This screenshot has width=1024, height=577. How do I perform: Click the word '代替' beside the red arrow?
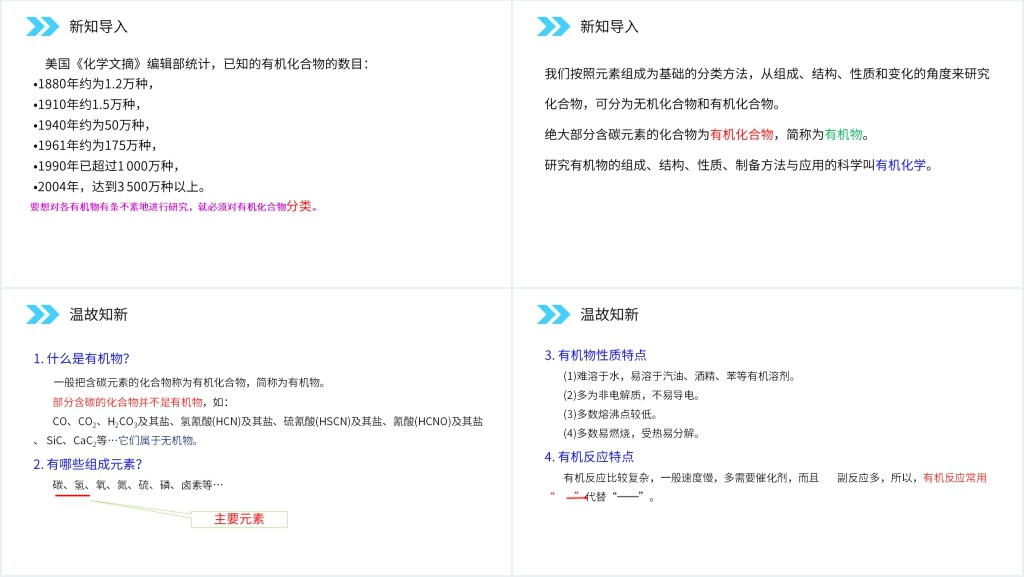coord(596,497)
